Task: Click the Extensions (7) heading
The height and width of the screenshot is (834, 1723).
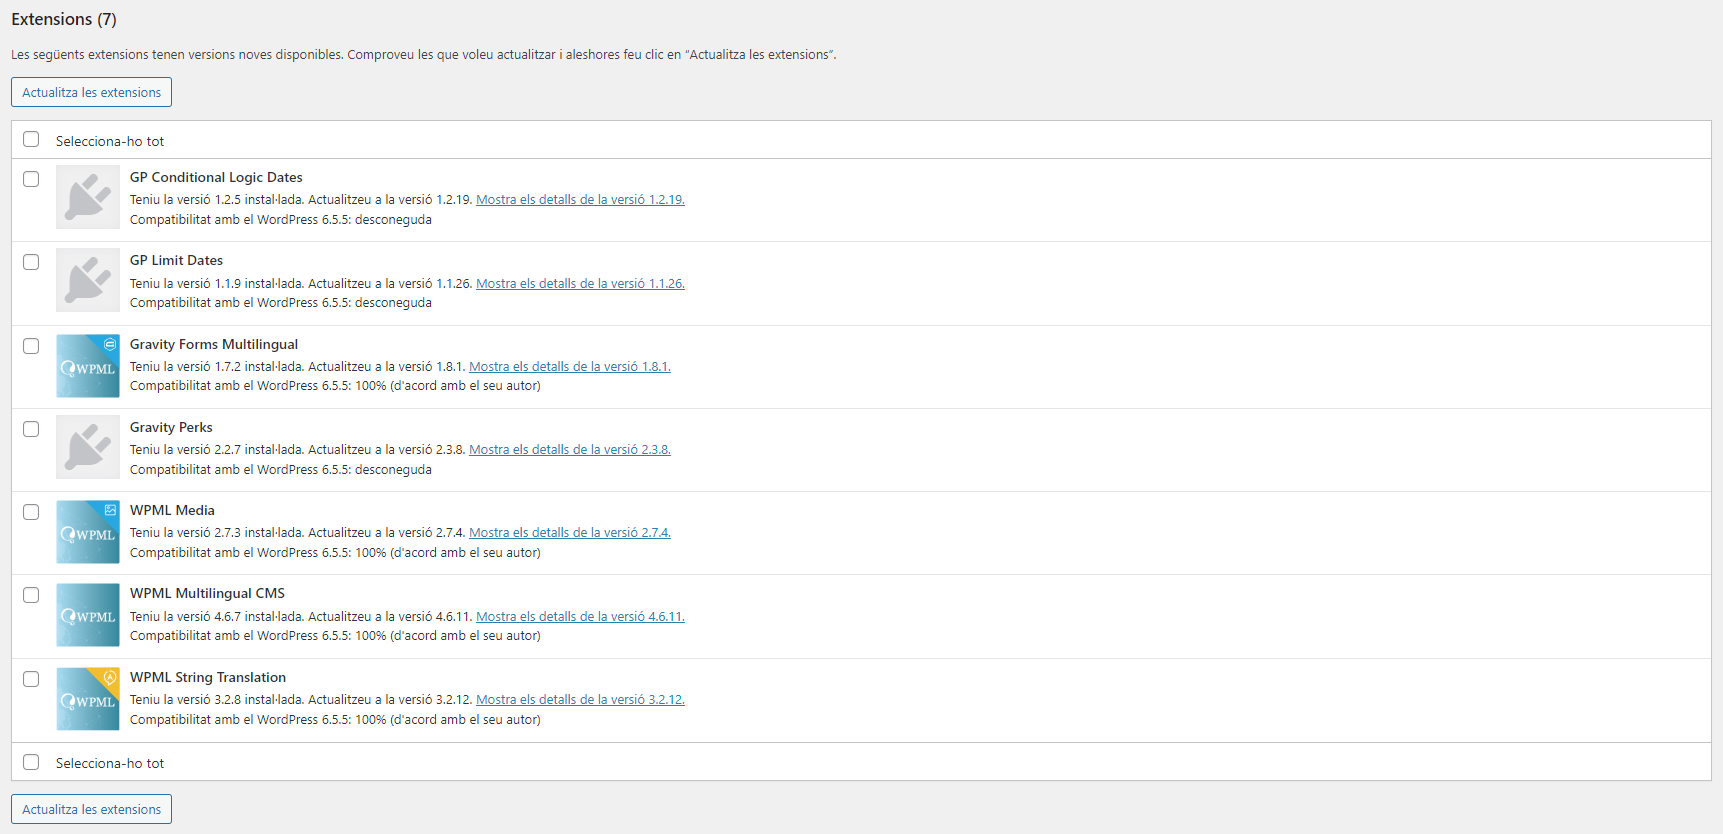Action: coord(64,19)
